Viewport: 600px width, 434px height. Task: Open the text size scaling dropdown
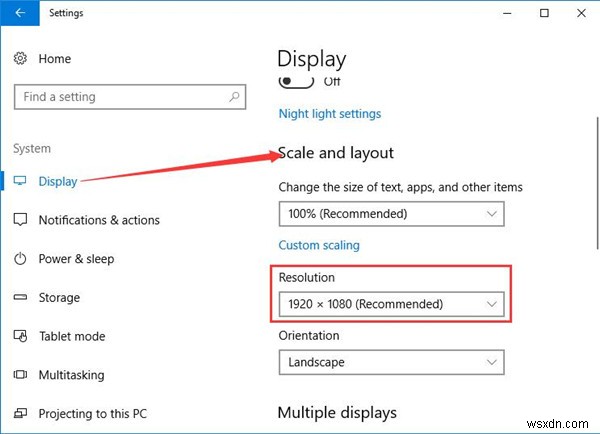point(391,214)
